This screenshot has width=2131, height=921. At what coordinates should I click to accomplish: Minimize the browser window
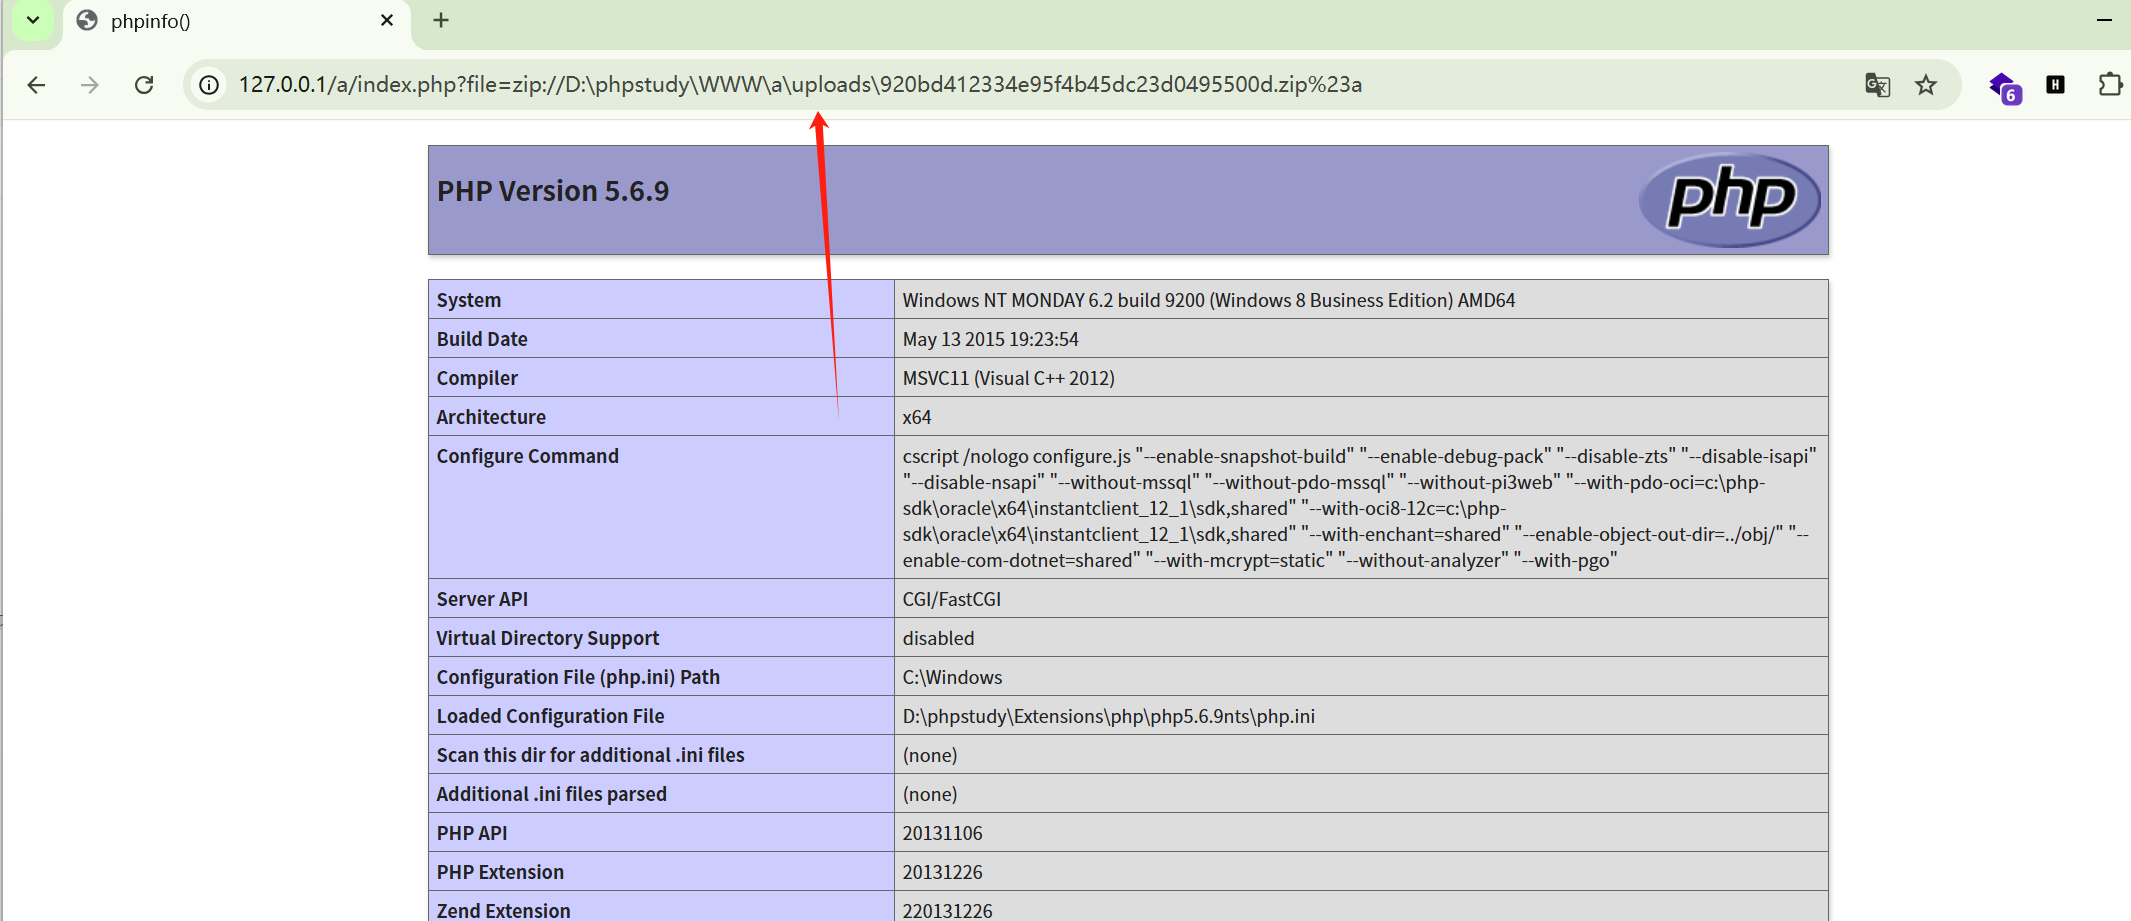pos(2104,20)
